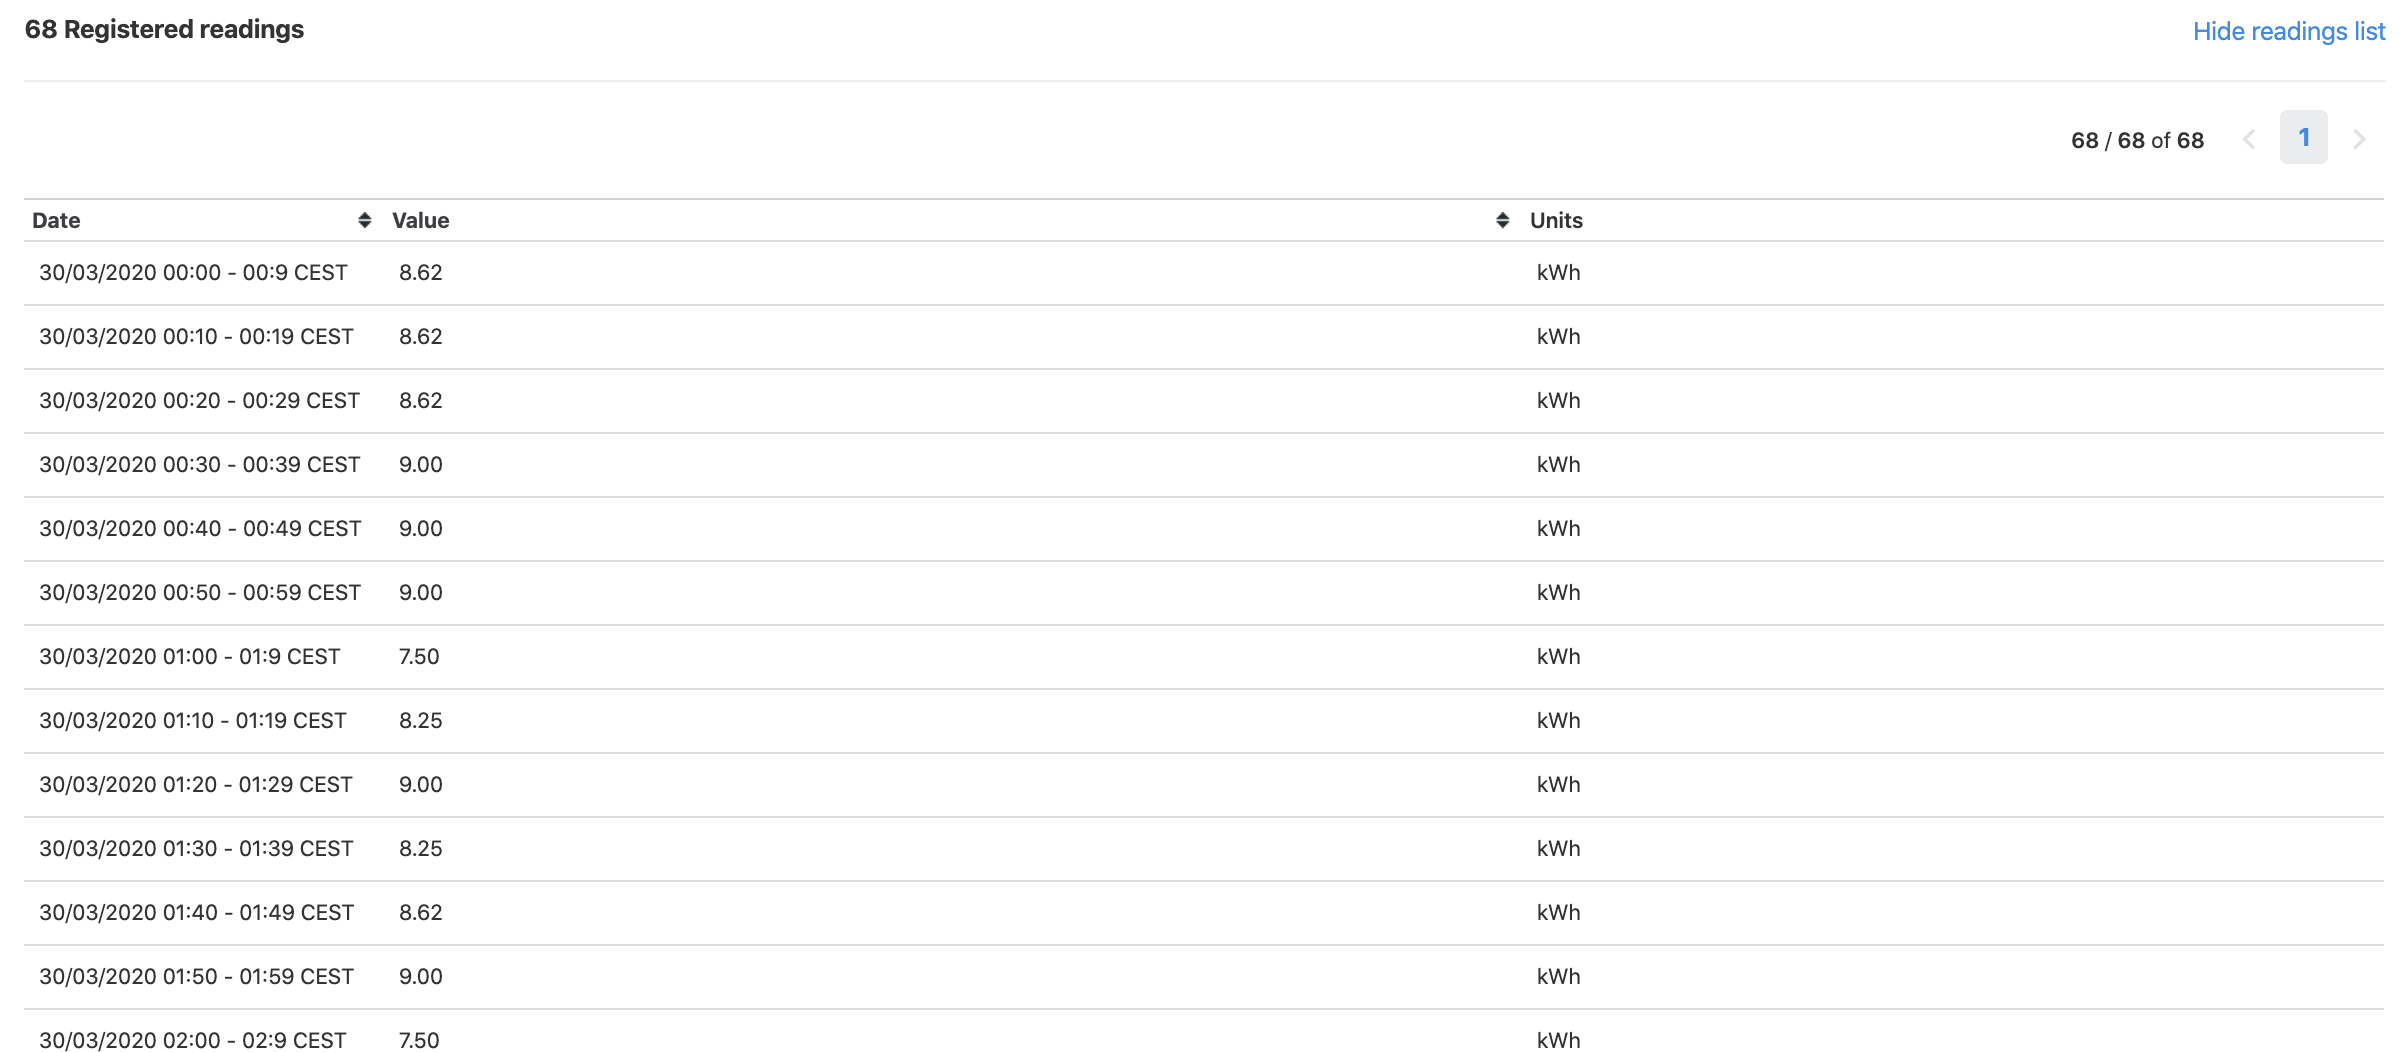
Task: Click the Units column header
Action: tap(1556, 221)
